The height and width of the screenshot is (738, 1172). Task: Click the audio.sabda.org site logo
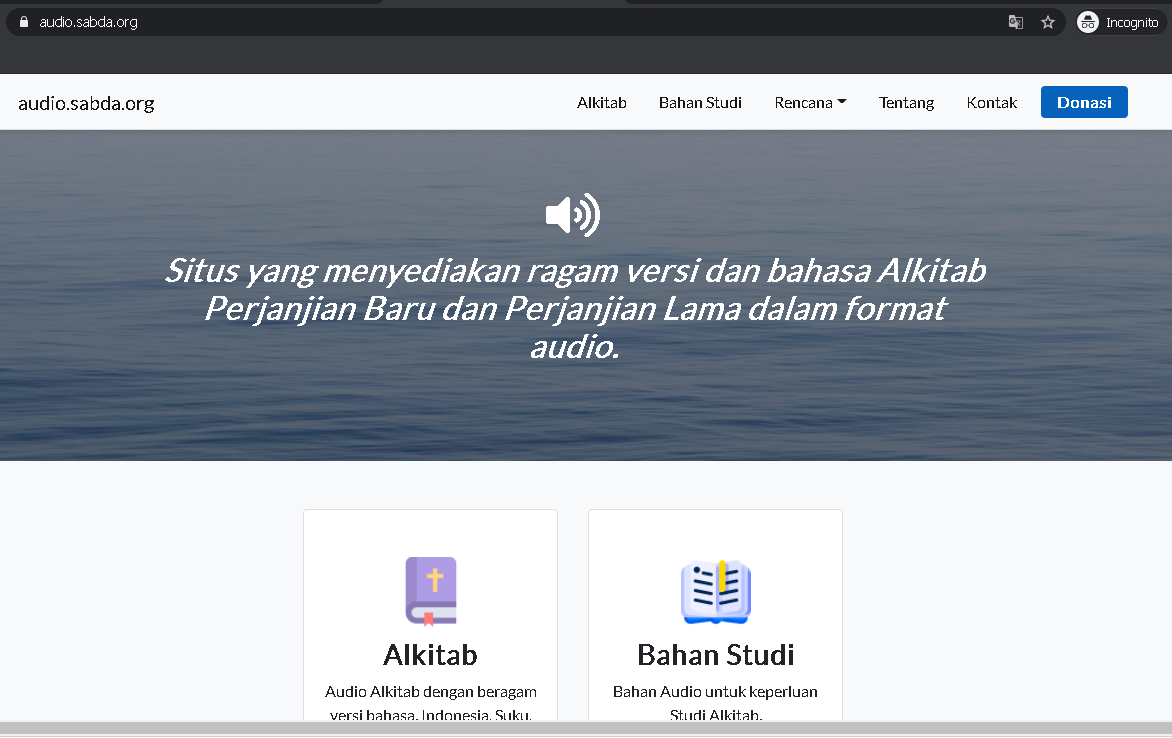[86, 103]
